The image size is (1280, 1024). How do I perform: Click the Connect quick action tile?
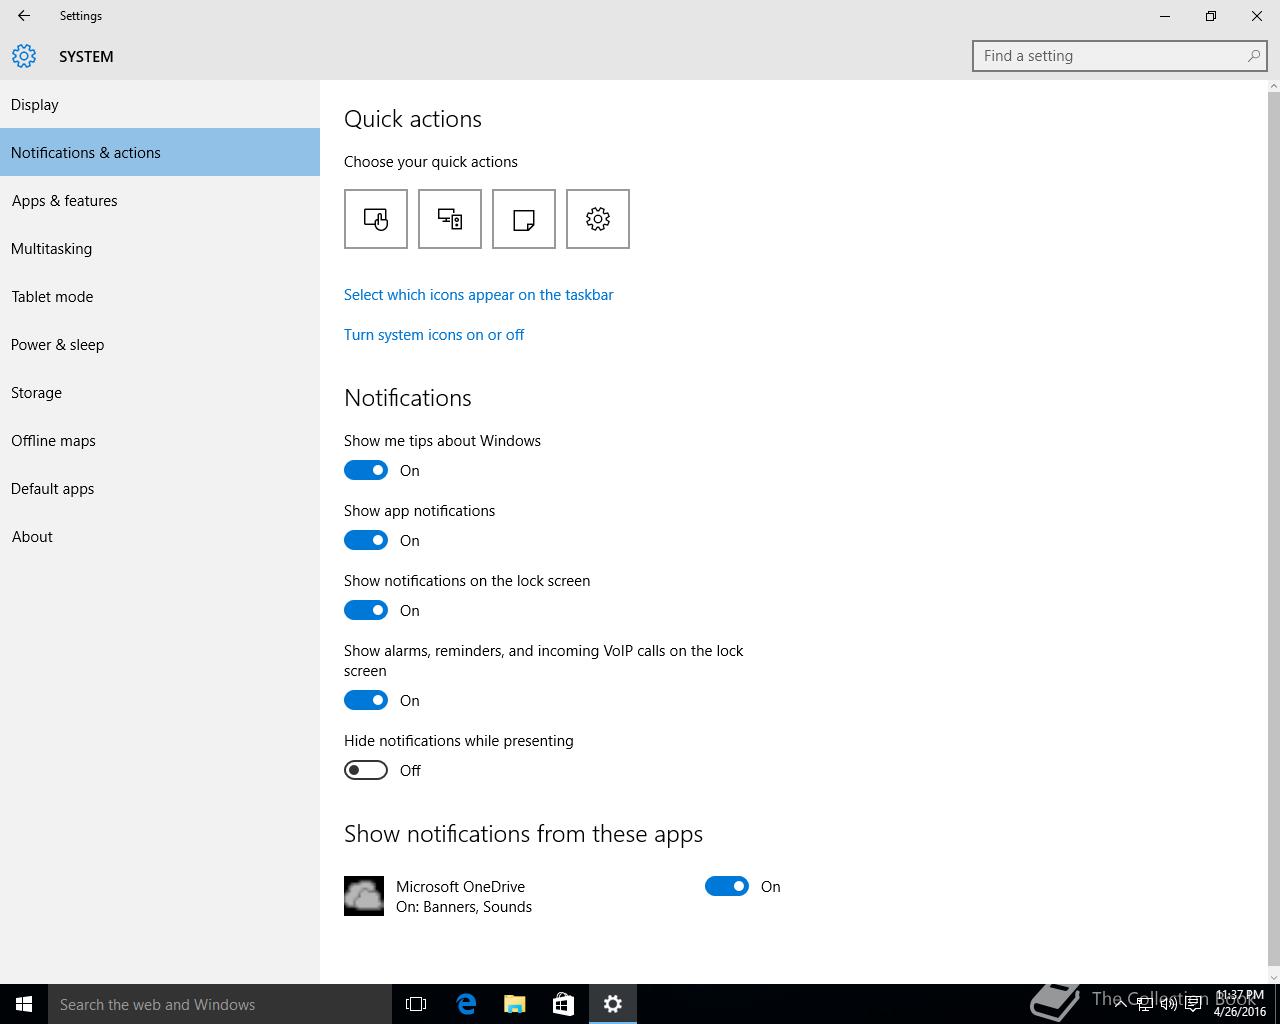click(450, 219)
